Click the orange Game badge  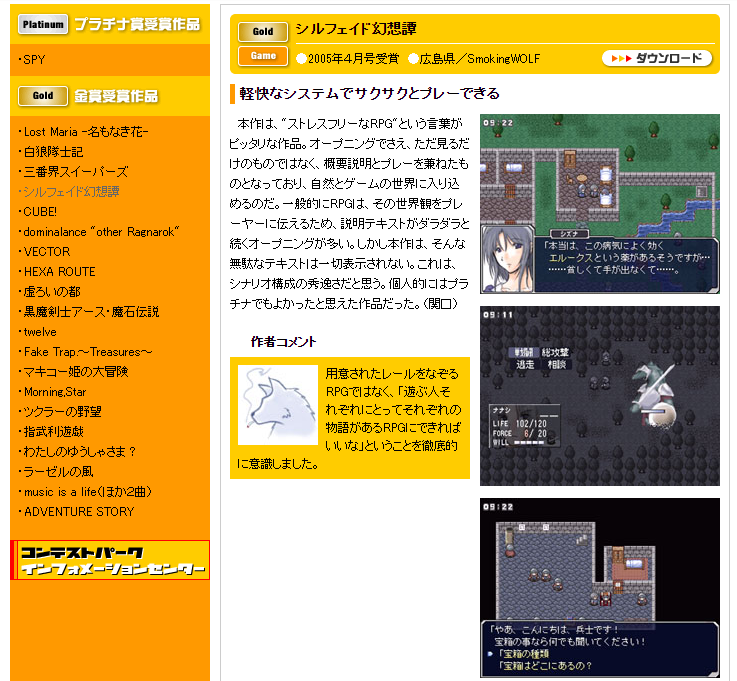263,56
